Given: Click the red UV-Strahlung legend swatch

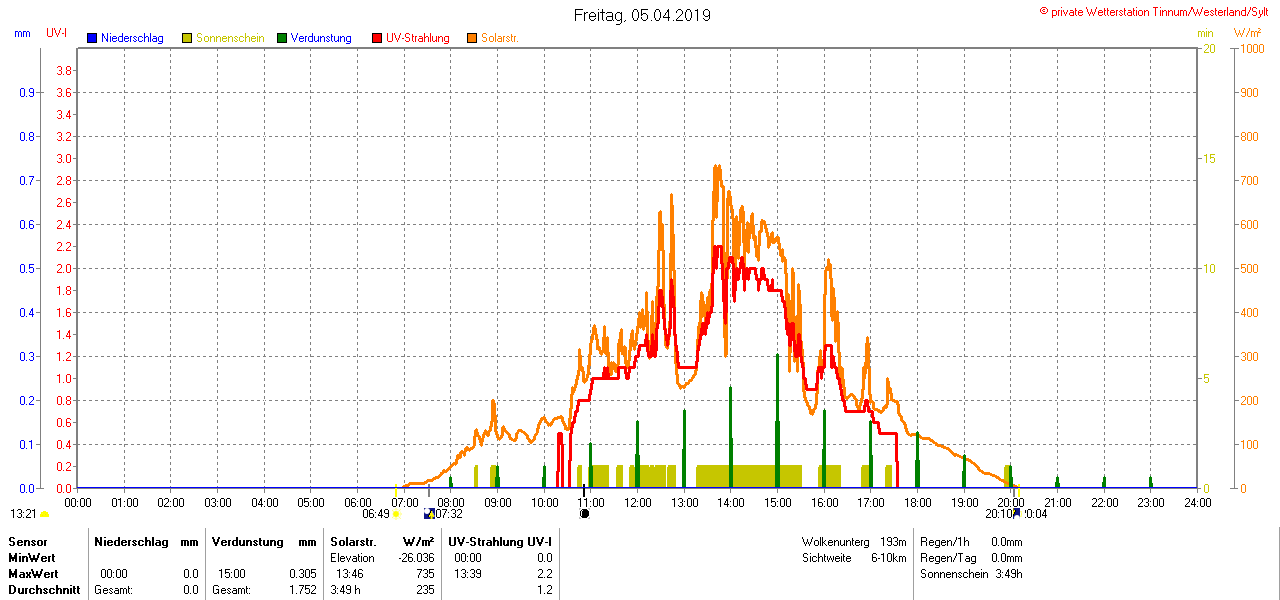Looking at the screenshot, I should coord(377,38).
